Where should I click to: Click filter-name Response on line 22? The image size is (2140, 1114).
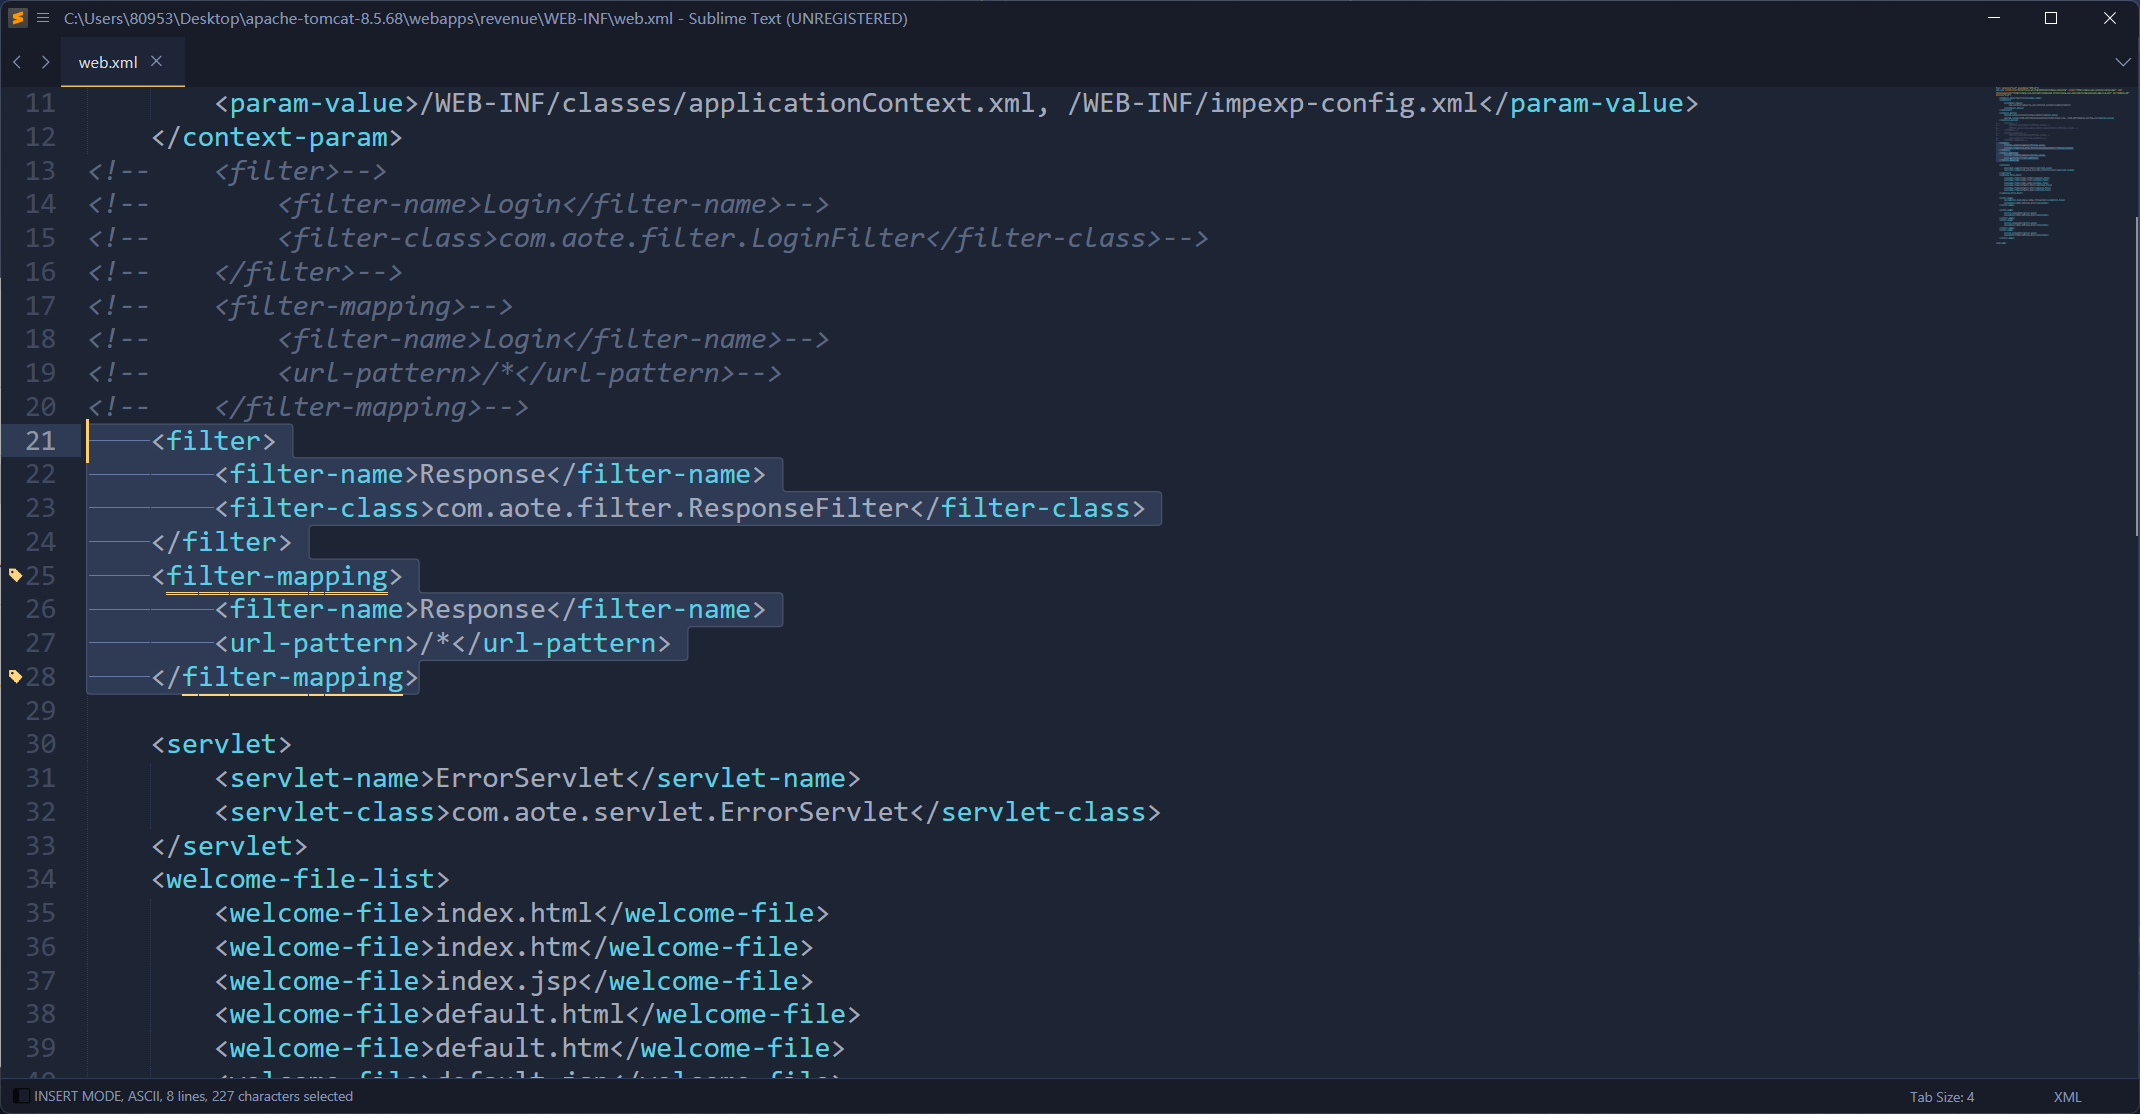[x=490, y=474]
